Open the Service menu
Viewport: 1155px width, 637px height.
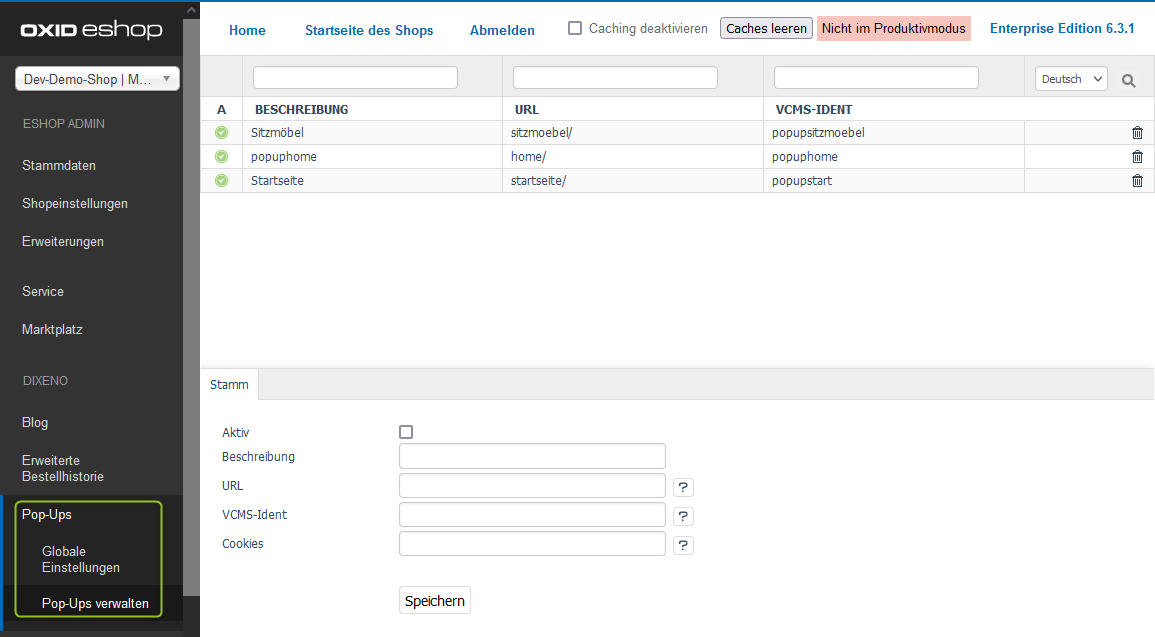coord(43,292)
